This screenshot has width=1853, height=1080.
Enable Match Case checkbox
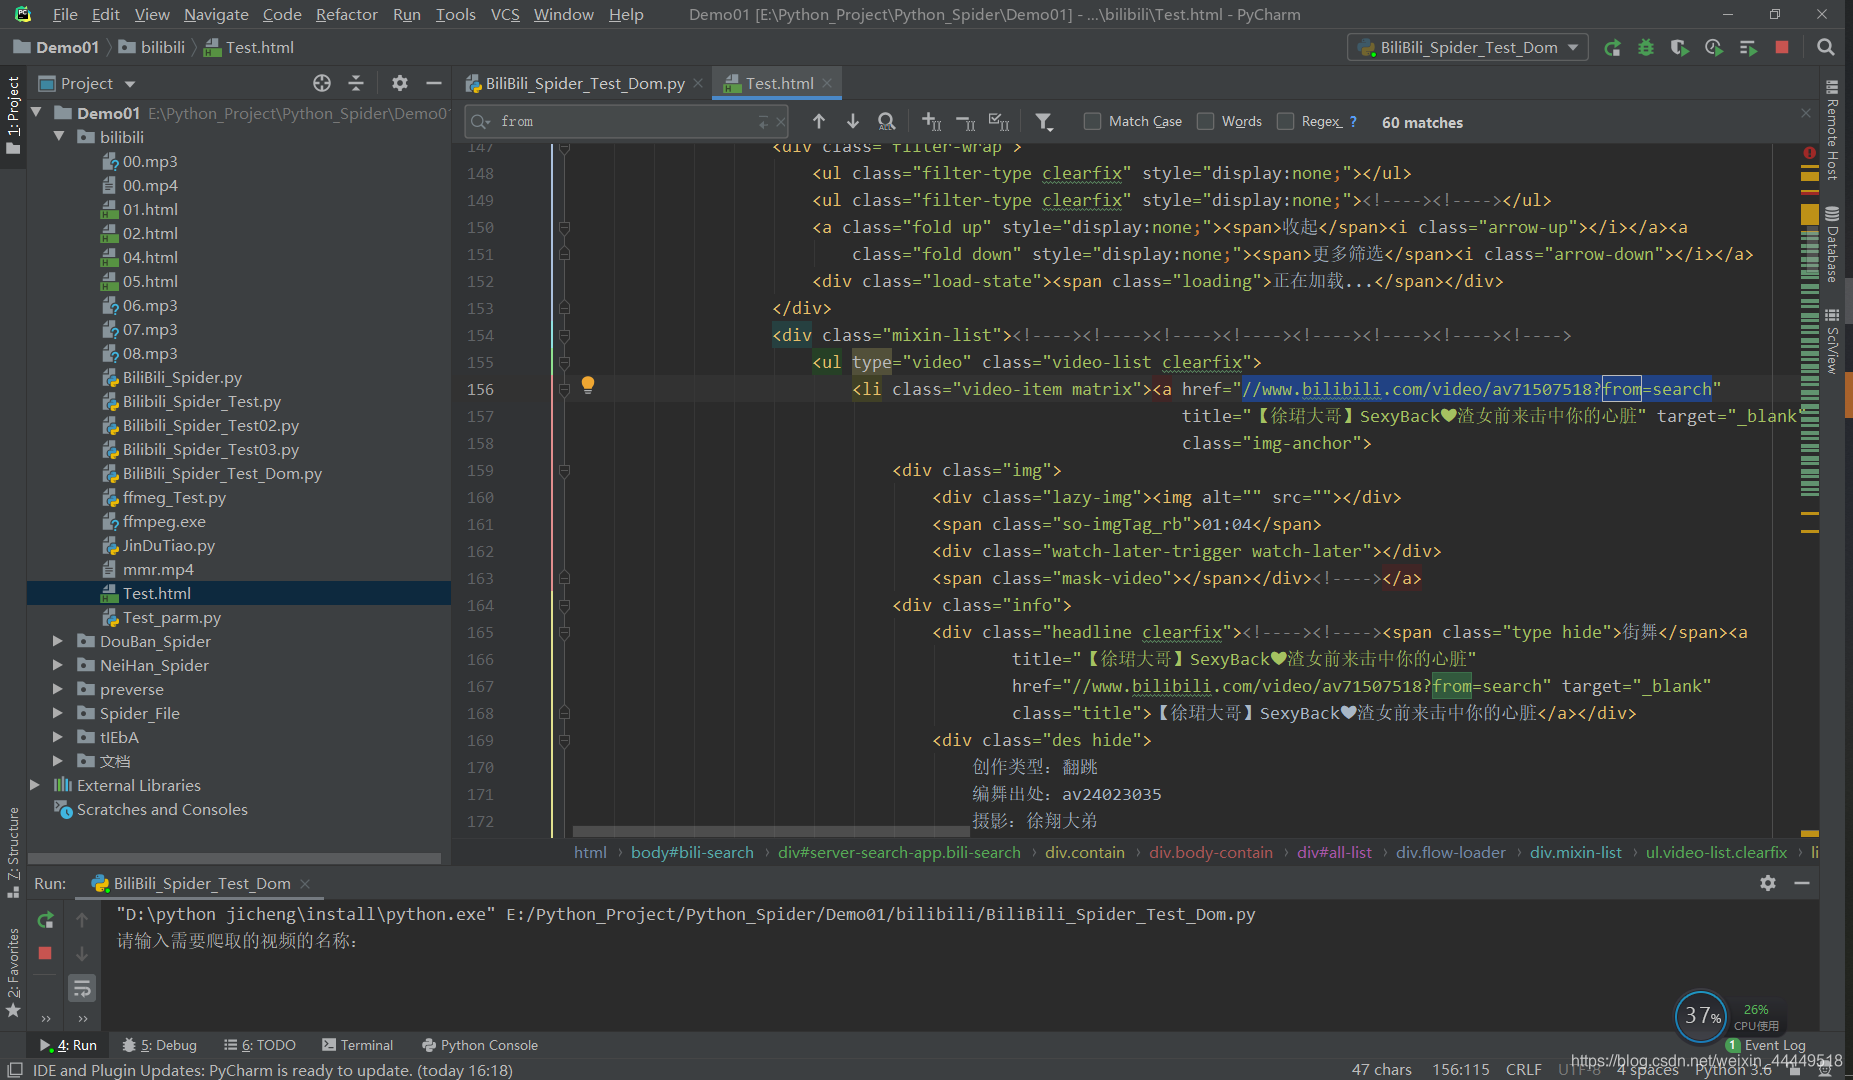1092,121
